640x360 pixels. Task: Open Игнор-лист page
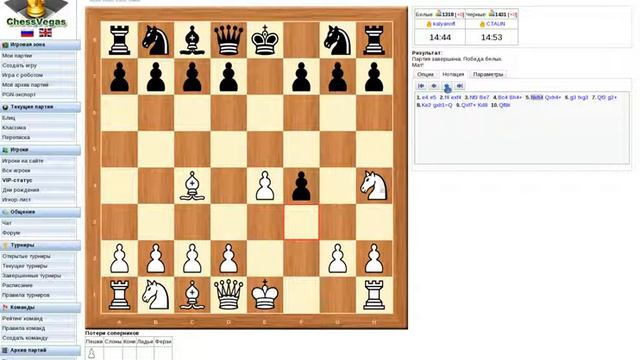coord(16,200)
